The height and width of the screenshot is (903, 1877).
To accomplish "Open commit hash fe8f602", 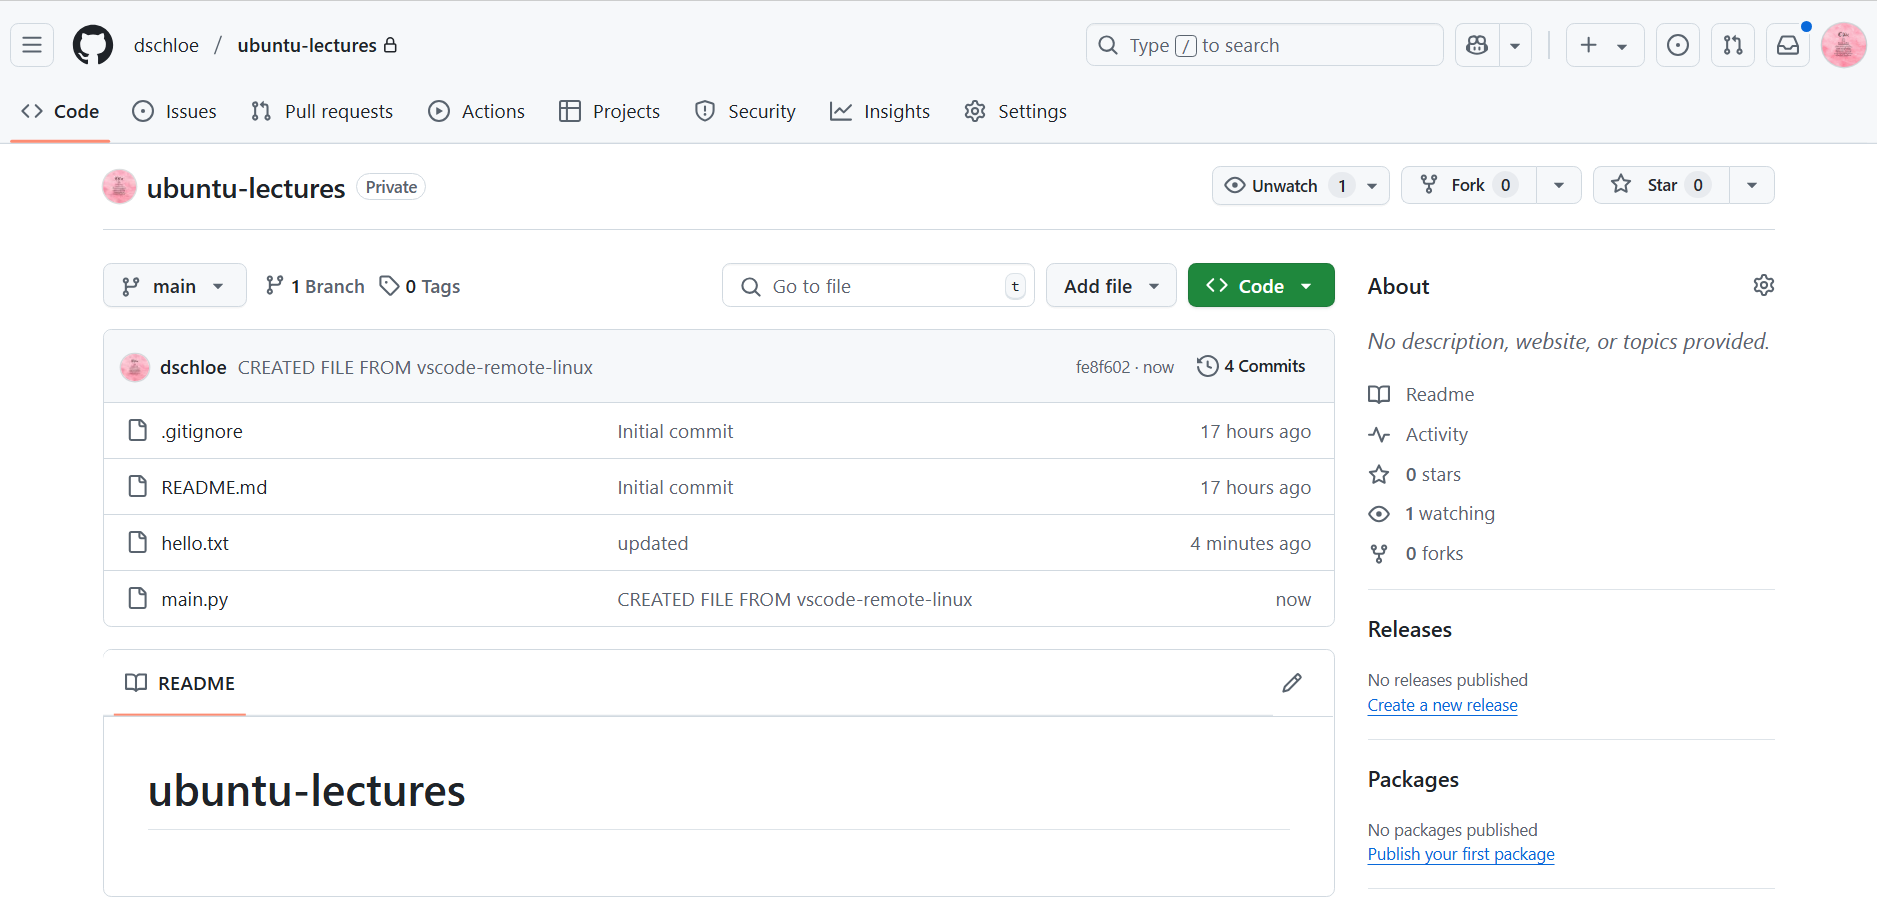I will click(1103, 367).
